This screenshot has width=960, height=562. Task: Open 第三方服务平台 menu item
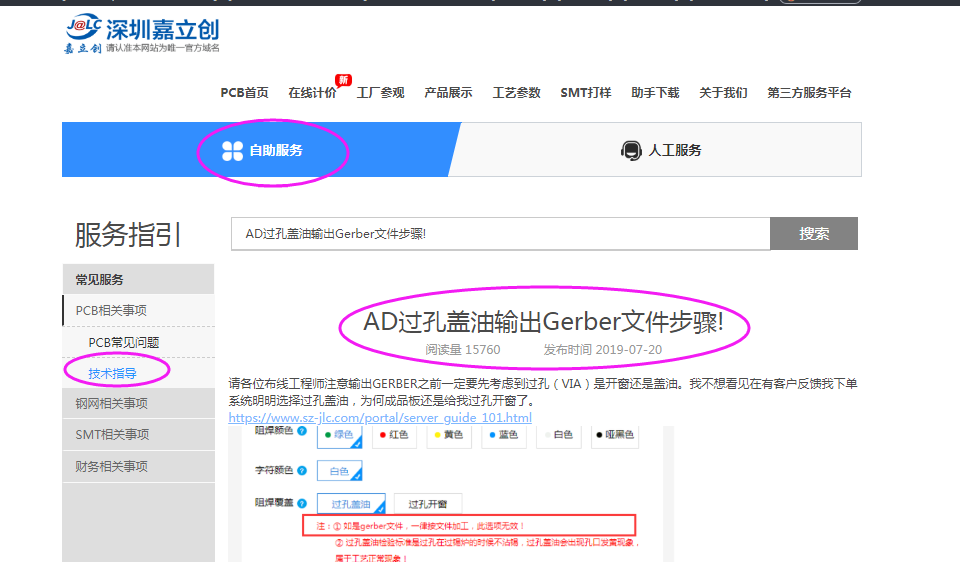click(809, 92)
